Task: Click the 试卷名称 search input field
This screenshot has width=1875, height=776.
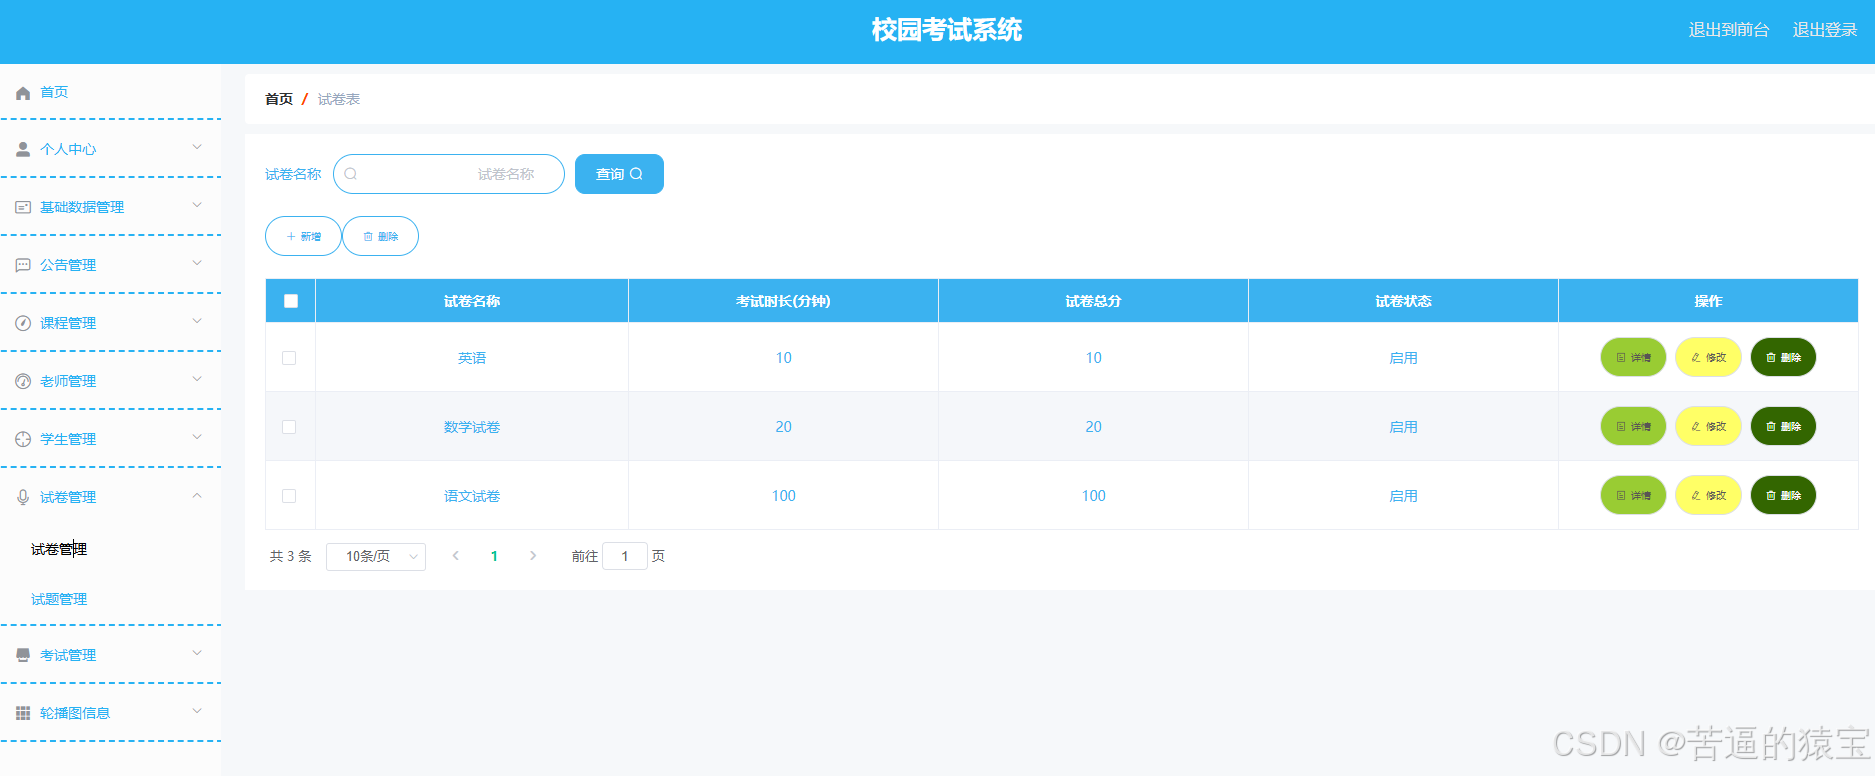Action: click(449, 174)
